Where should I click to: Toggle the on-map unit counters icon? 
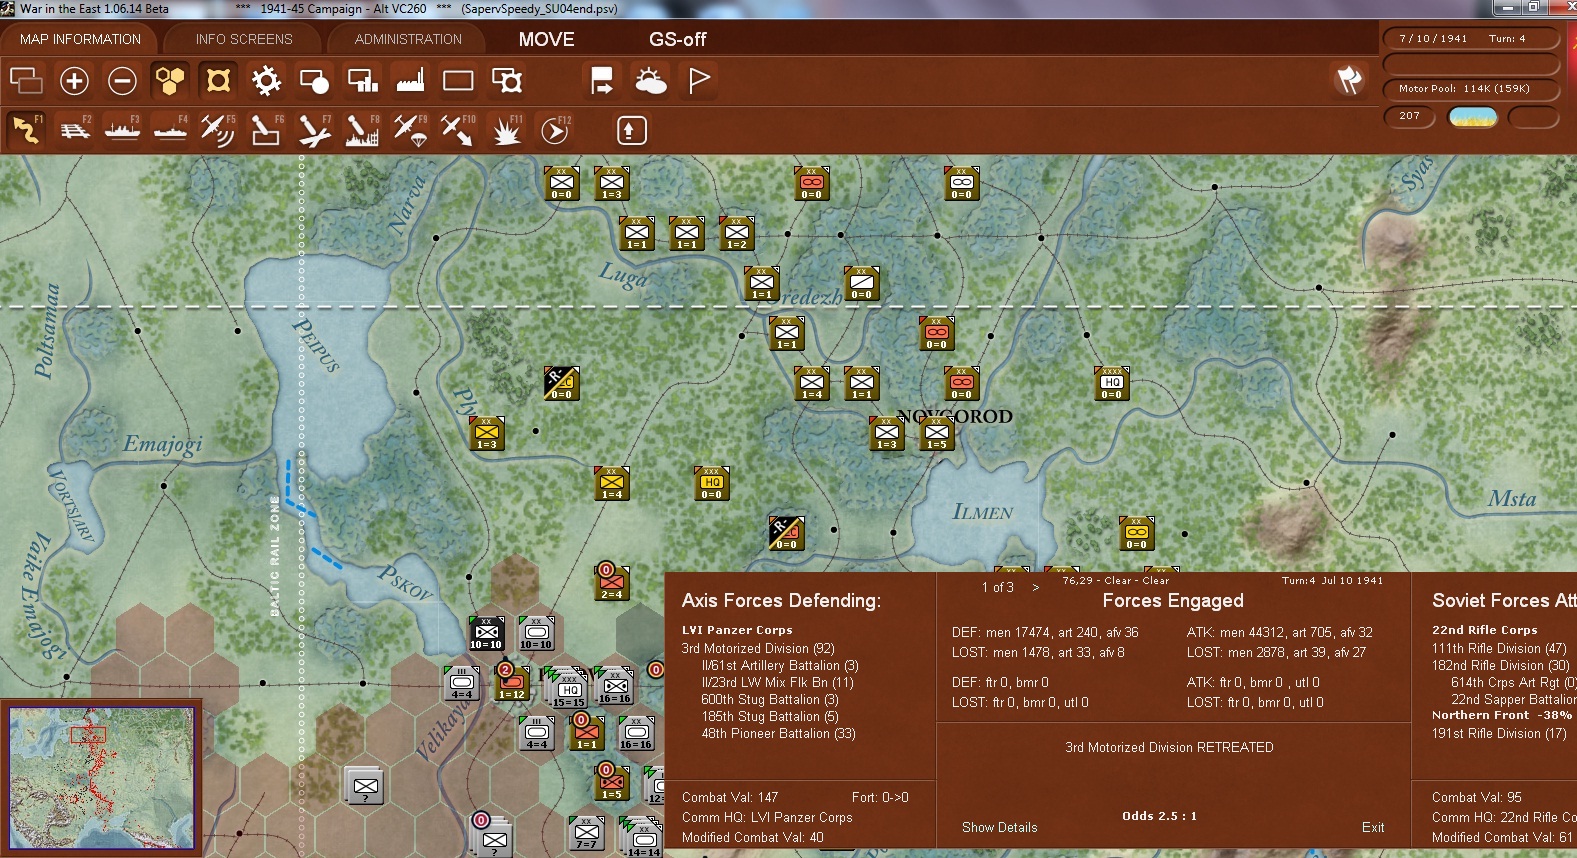click(x=218, y=80)
